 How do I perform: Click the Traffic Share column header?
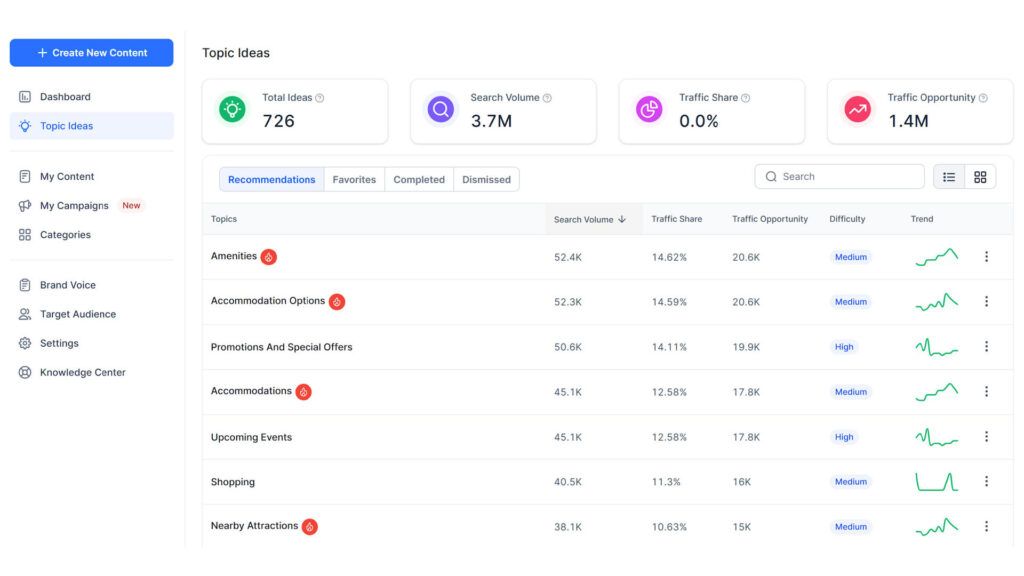pyautogui.click(x=677, y=219)
